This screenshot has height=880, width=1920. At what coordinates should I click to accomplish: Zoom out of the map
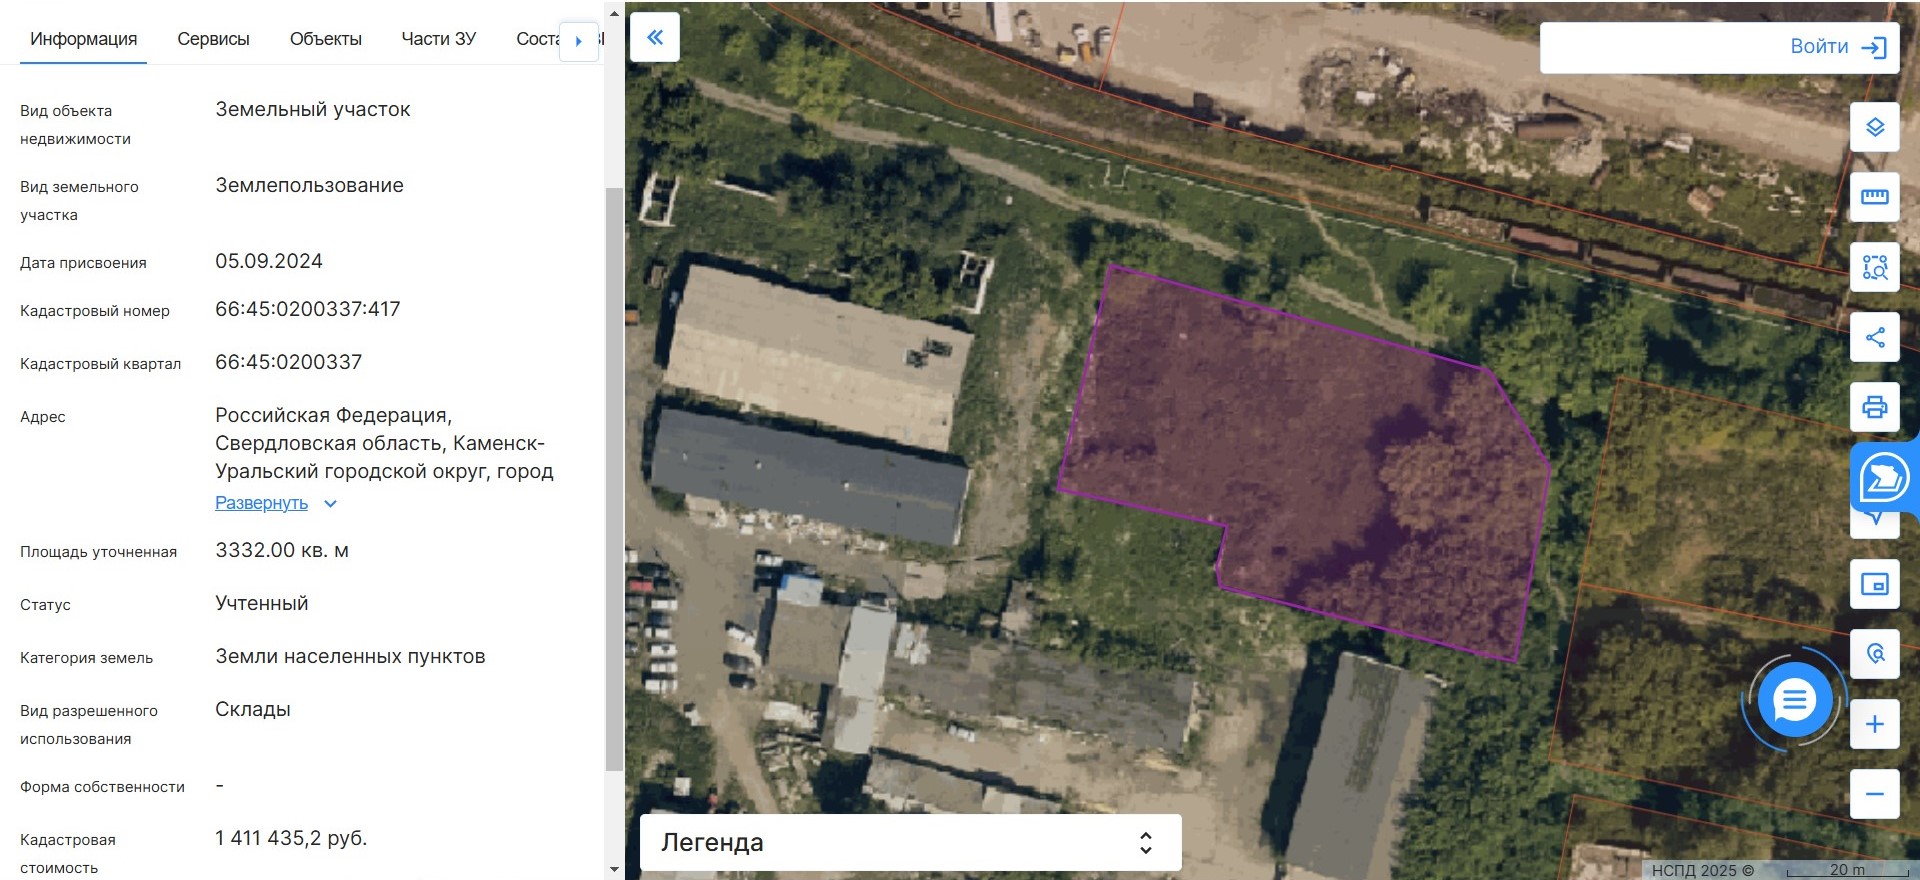pos(1875,794)
